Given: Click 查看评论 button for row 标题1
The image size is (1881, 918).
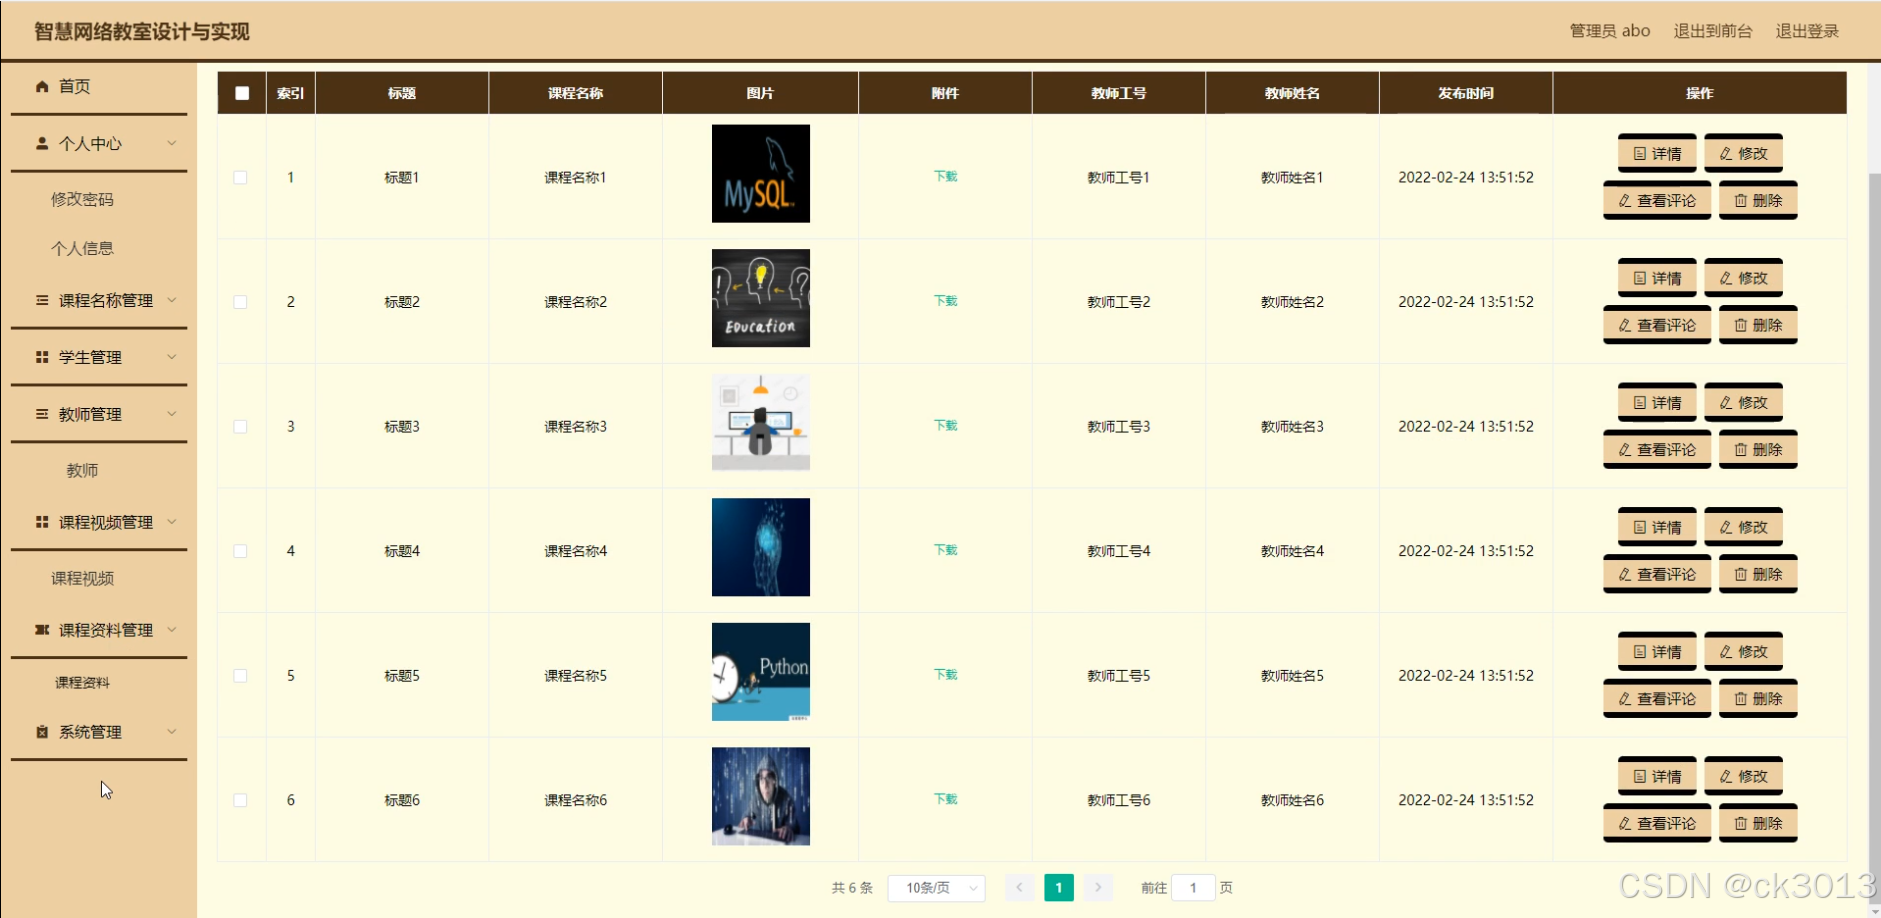Looking at the screenshot, I should pyautogui.click(x=1657, y=201).
